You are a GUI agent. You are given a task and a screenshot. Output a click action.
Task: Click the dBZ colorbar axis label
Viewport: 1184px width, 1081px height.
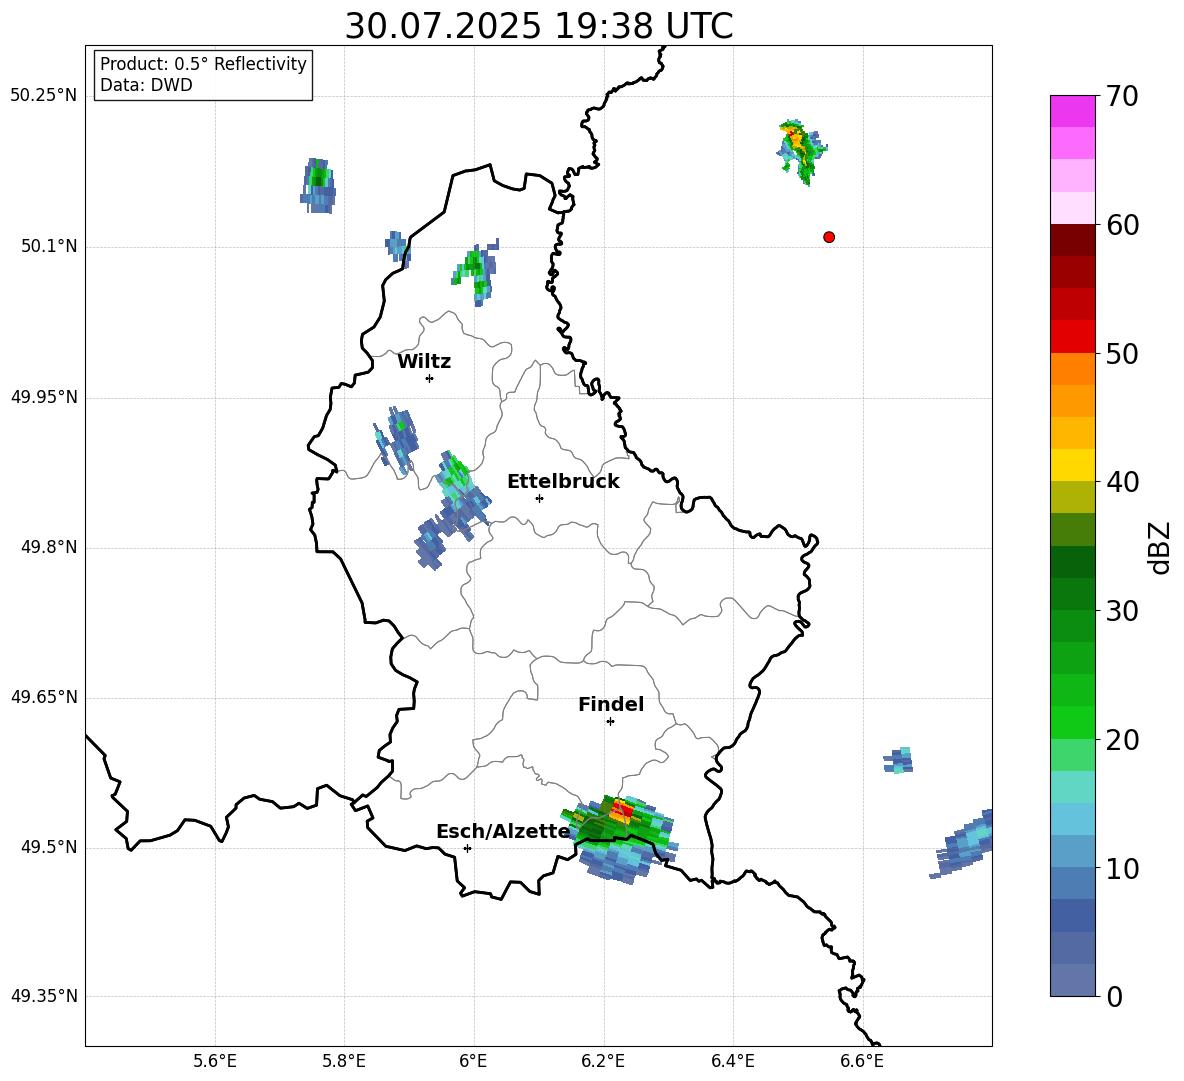pos(1161,547)
